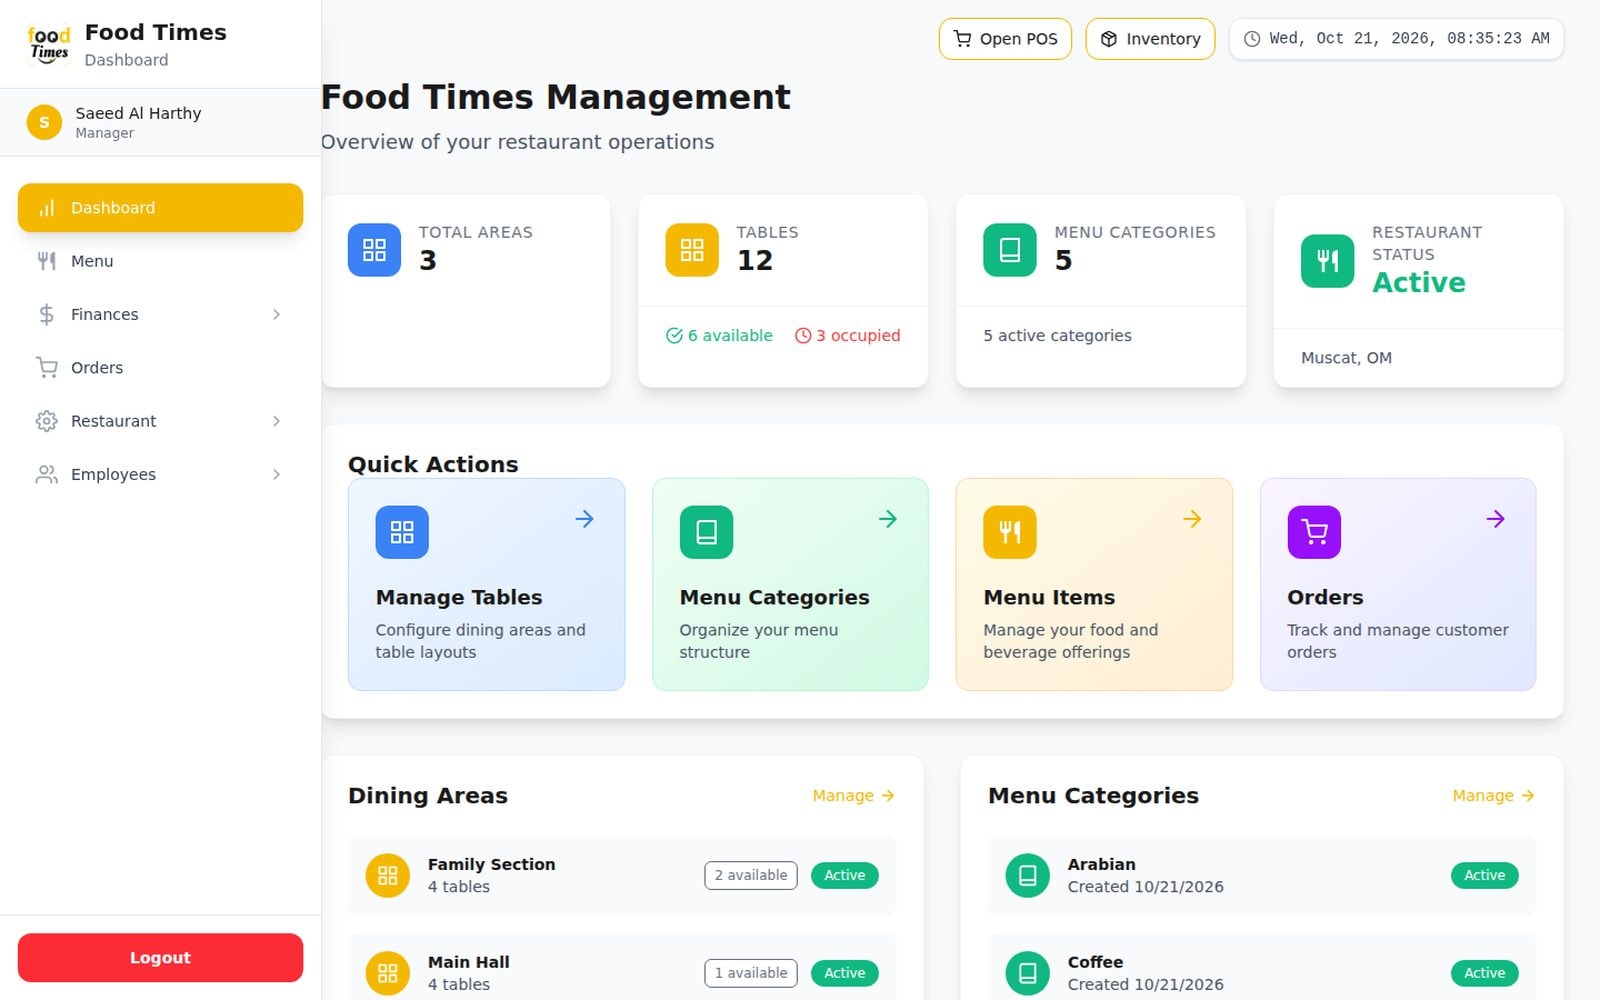Open Orders in the sidebar

tap(160, 368)
